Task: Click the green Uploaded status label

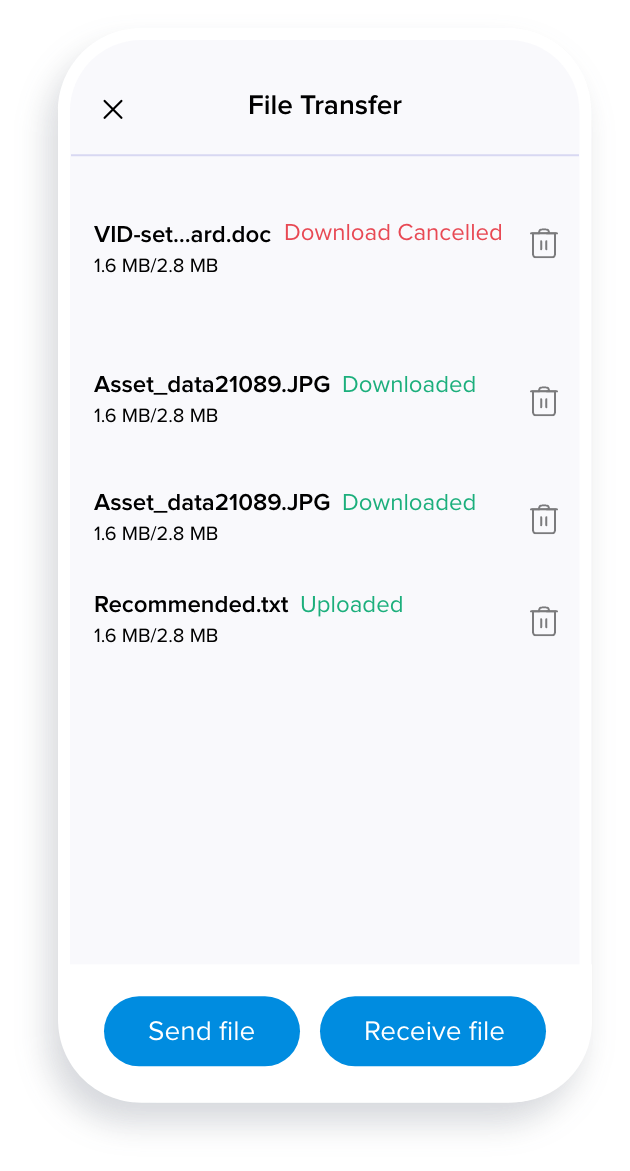Action: (352, 604)
